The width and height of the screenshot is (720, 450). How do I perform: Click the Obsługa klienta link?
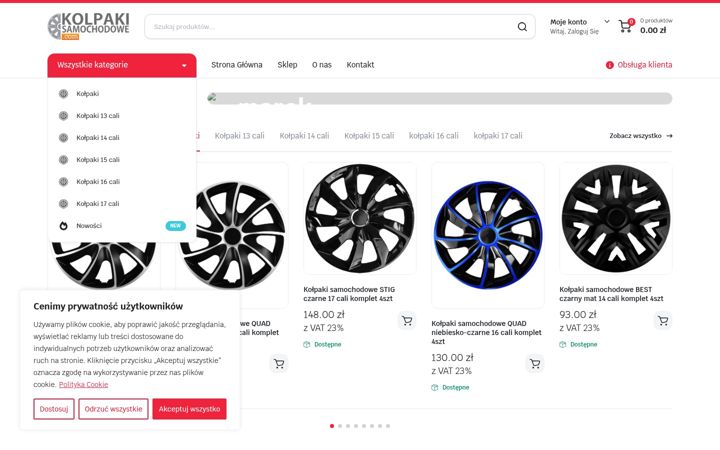point(645,65)
